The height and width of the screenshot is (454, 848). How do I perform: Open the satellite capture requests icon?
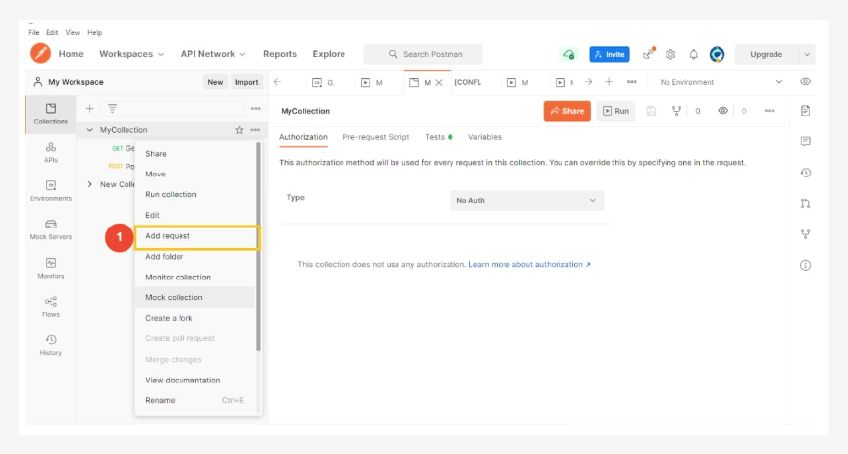tap(648, 54)
